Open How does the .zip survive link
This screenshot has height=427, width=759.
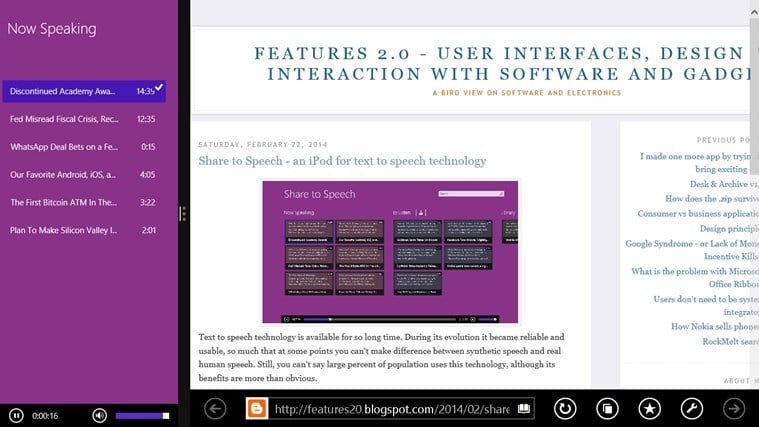[x=712, y=198]
